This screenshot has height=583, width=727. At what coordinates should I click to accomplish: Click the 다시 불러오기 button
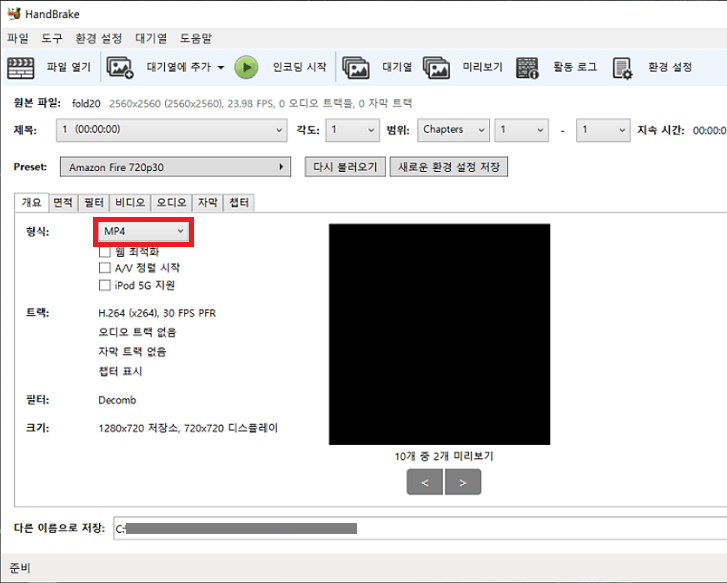point(345,167)
